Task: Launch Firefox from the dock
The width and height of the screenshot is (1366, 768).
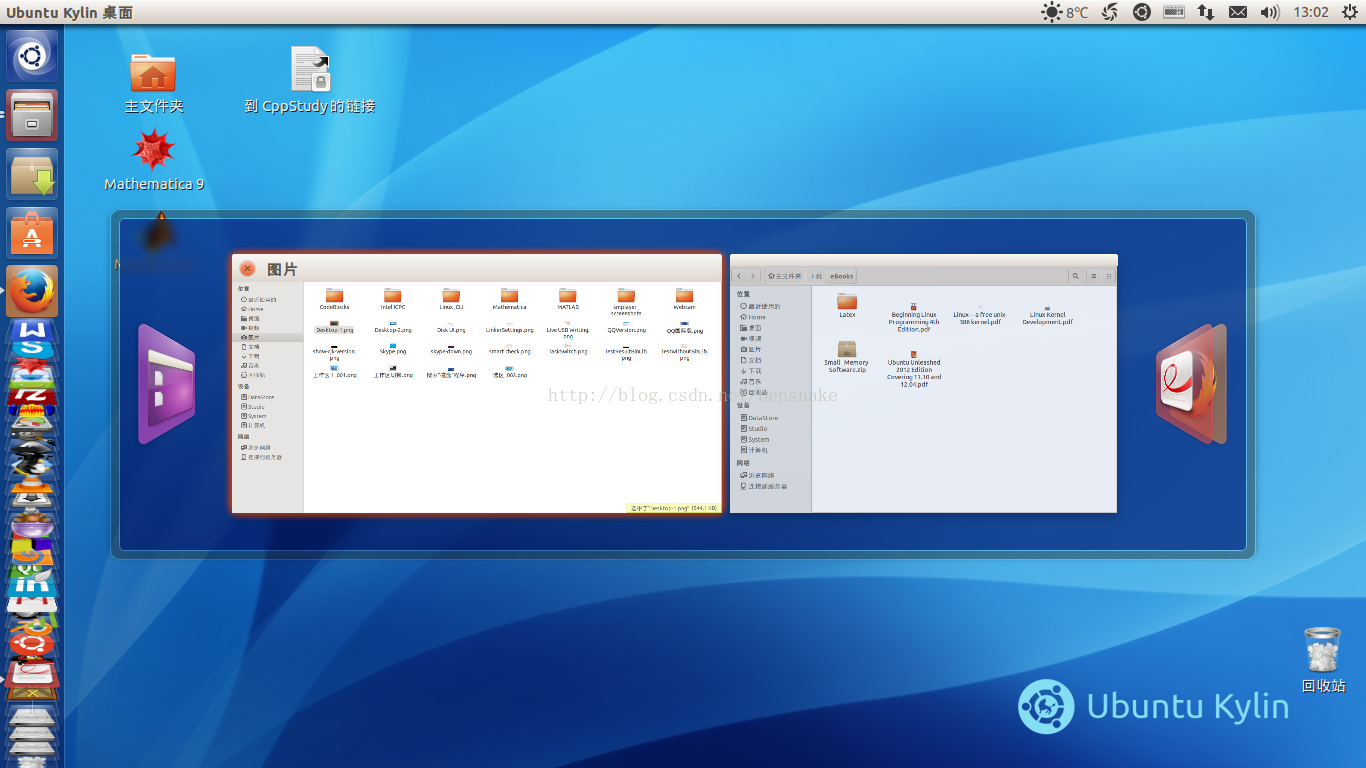Action: [x=32, y=292]
